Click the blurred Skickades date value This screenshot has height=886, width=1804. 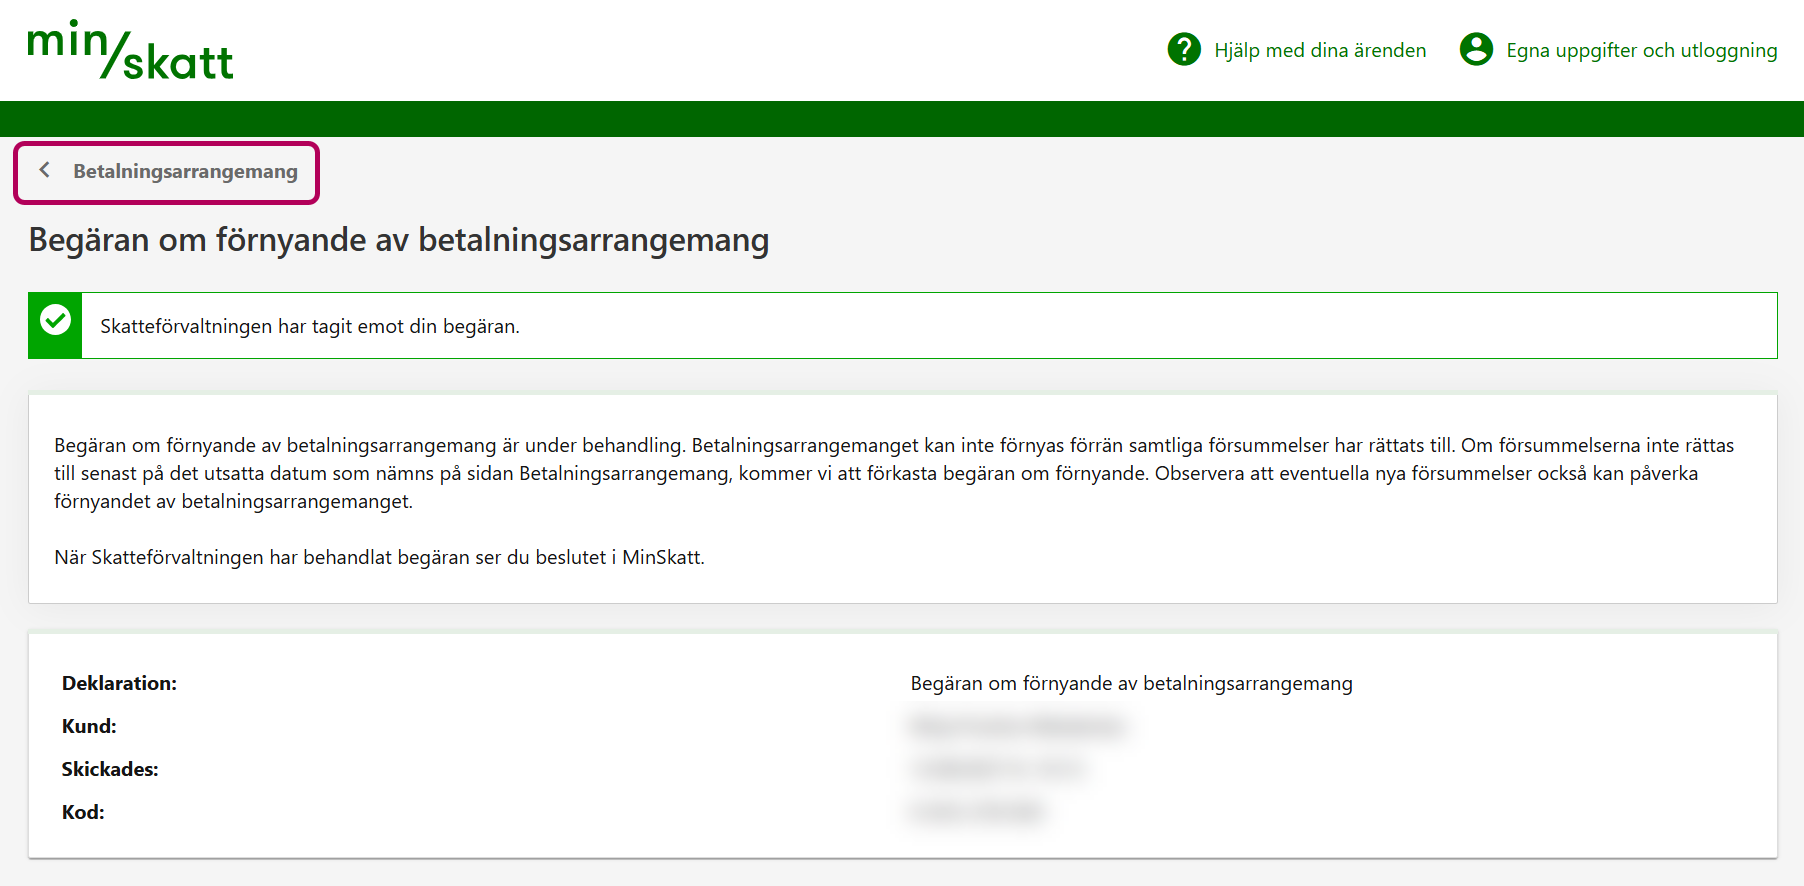997,769
